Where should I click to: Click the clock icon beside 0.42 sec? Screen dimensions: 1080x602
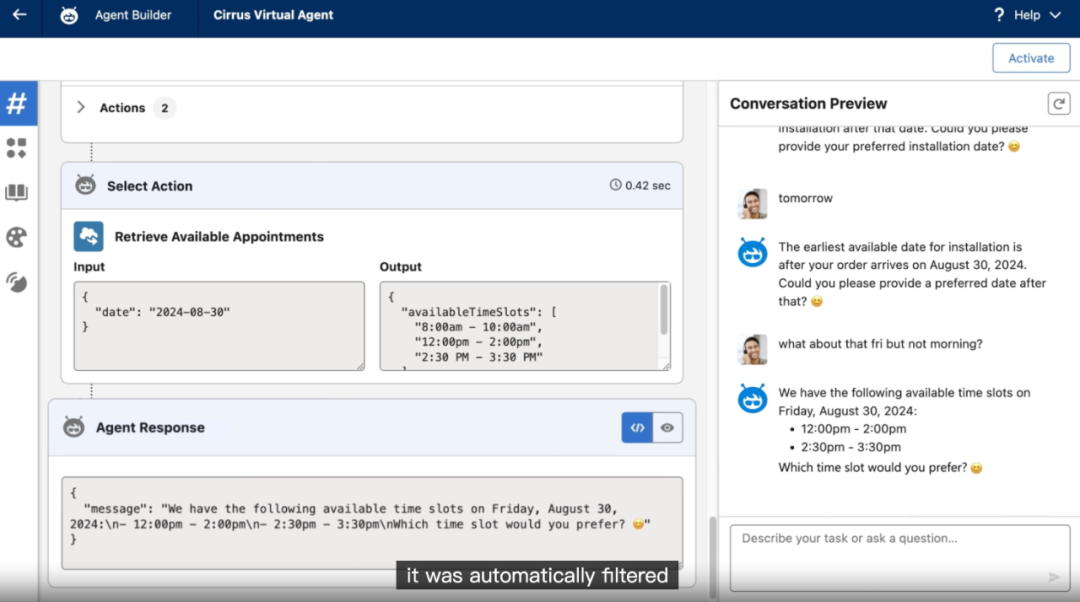click(x=615, y=185)
